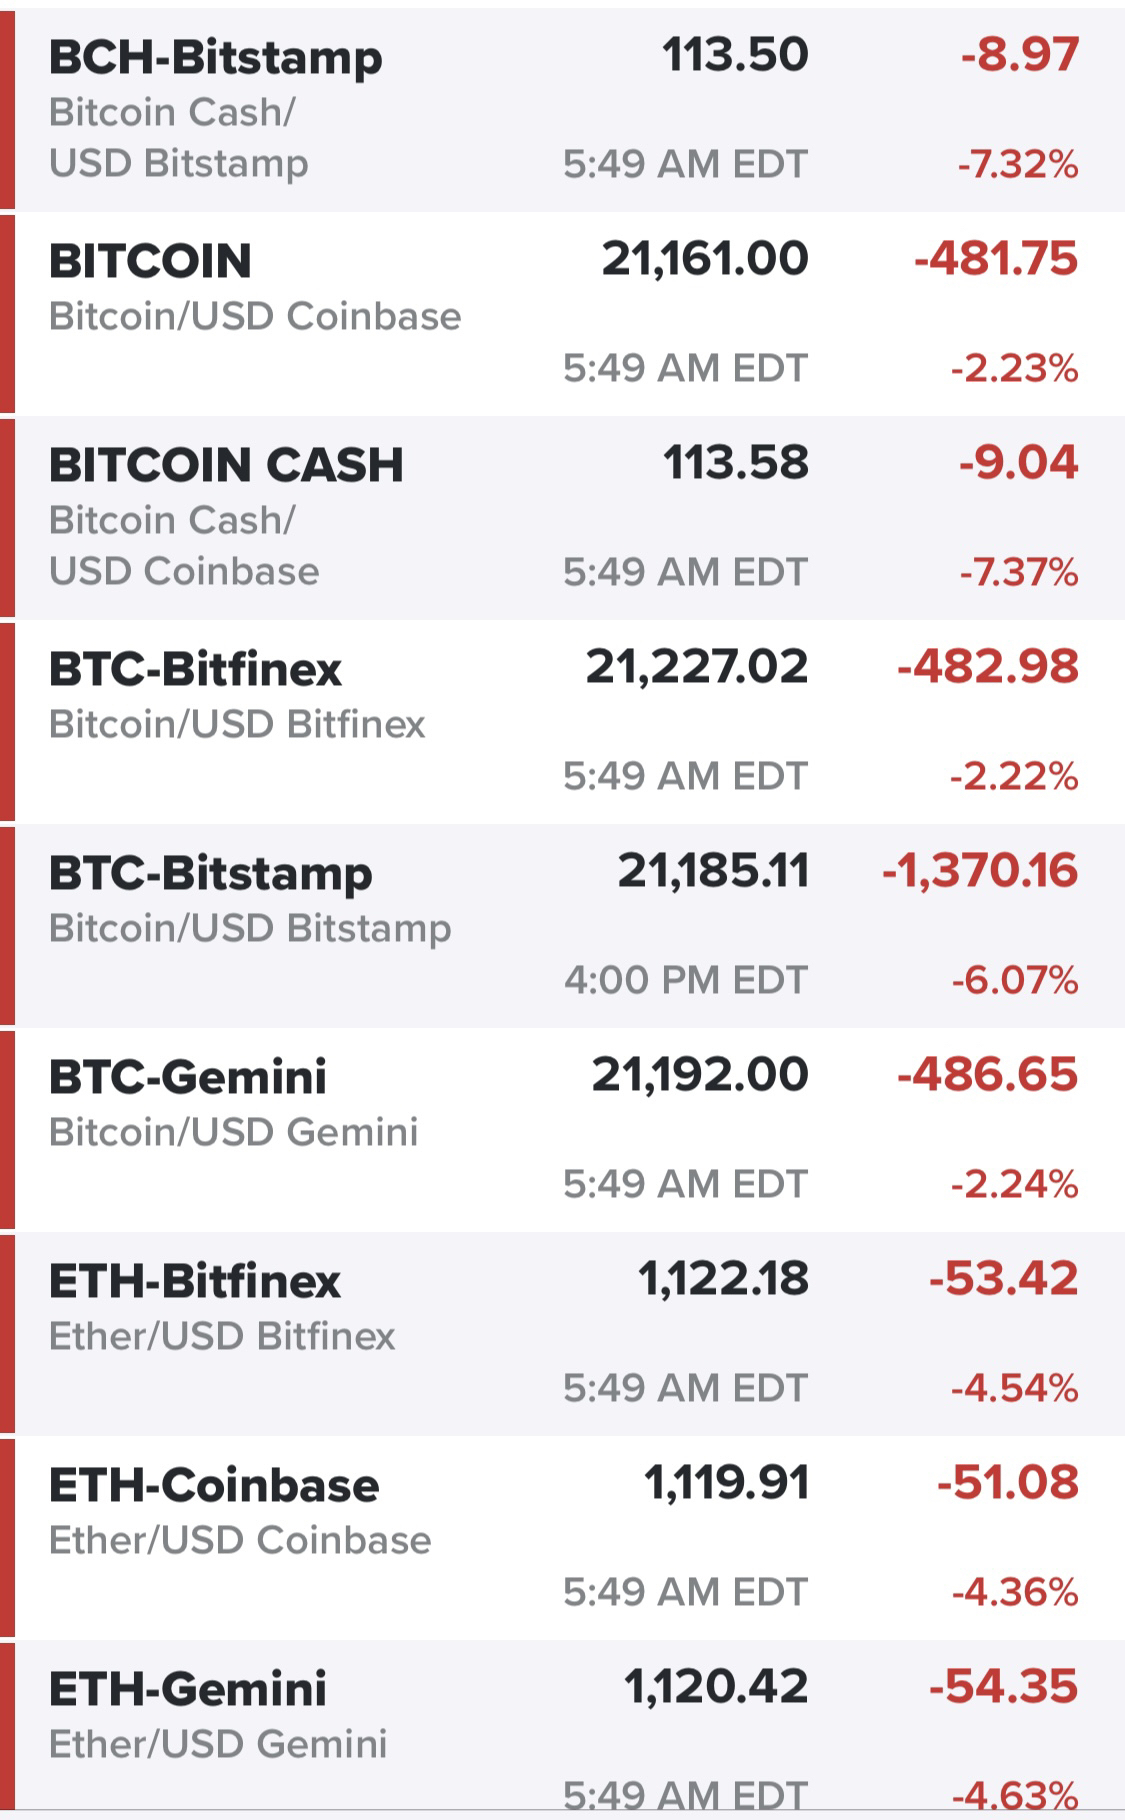Tap the -1,370.16 change figure
The height and width of the screenshot is (1820, 1125).
pyautogui.click(x=980, y=871)
